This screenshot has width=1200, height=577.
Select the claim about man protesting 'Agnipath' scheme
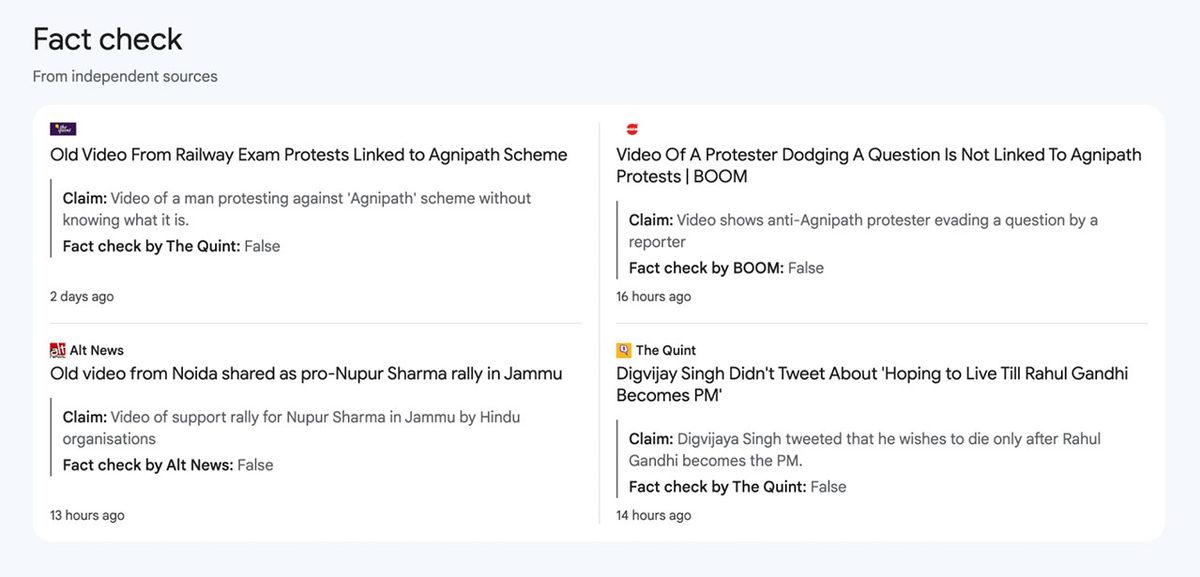tap(296, 208)
